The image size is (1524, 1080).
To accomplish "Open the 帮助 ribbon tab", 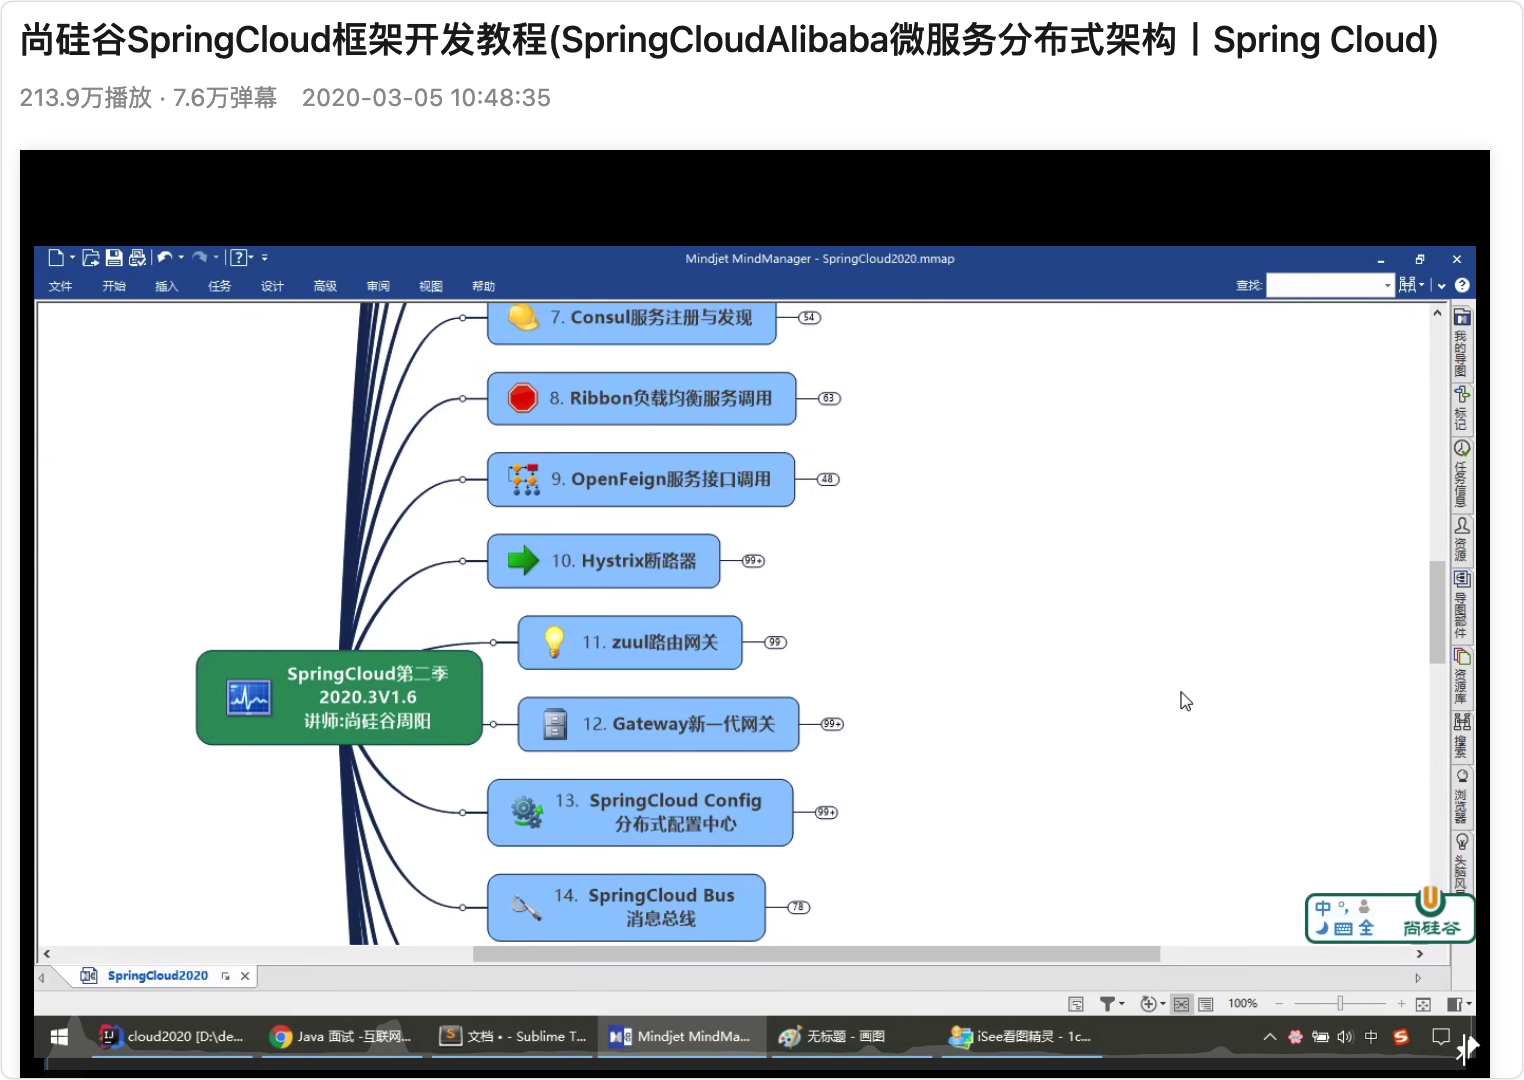I will (x=484, y=286).
